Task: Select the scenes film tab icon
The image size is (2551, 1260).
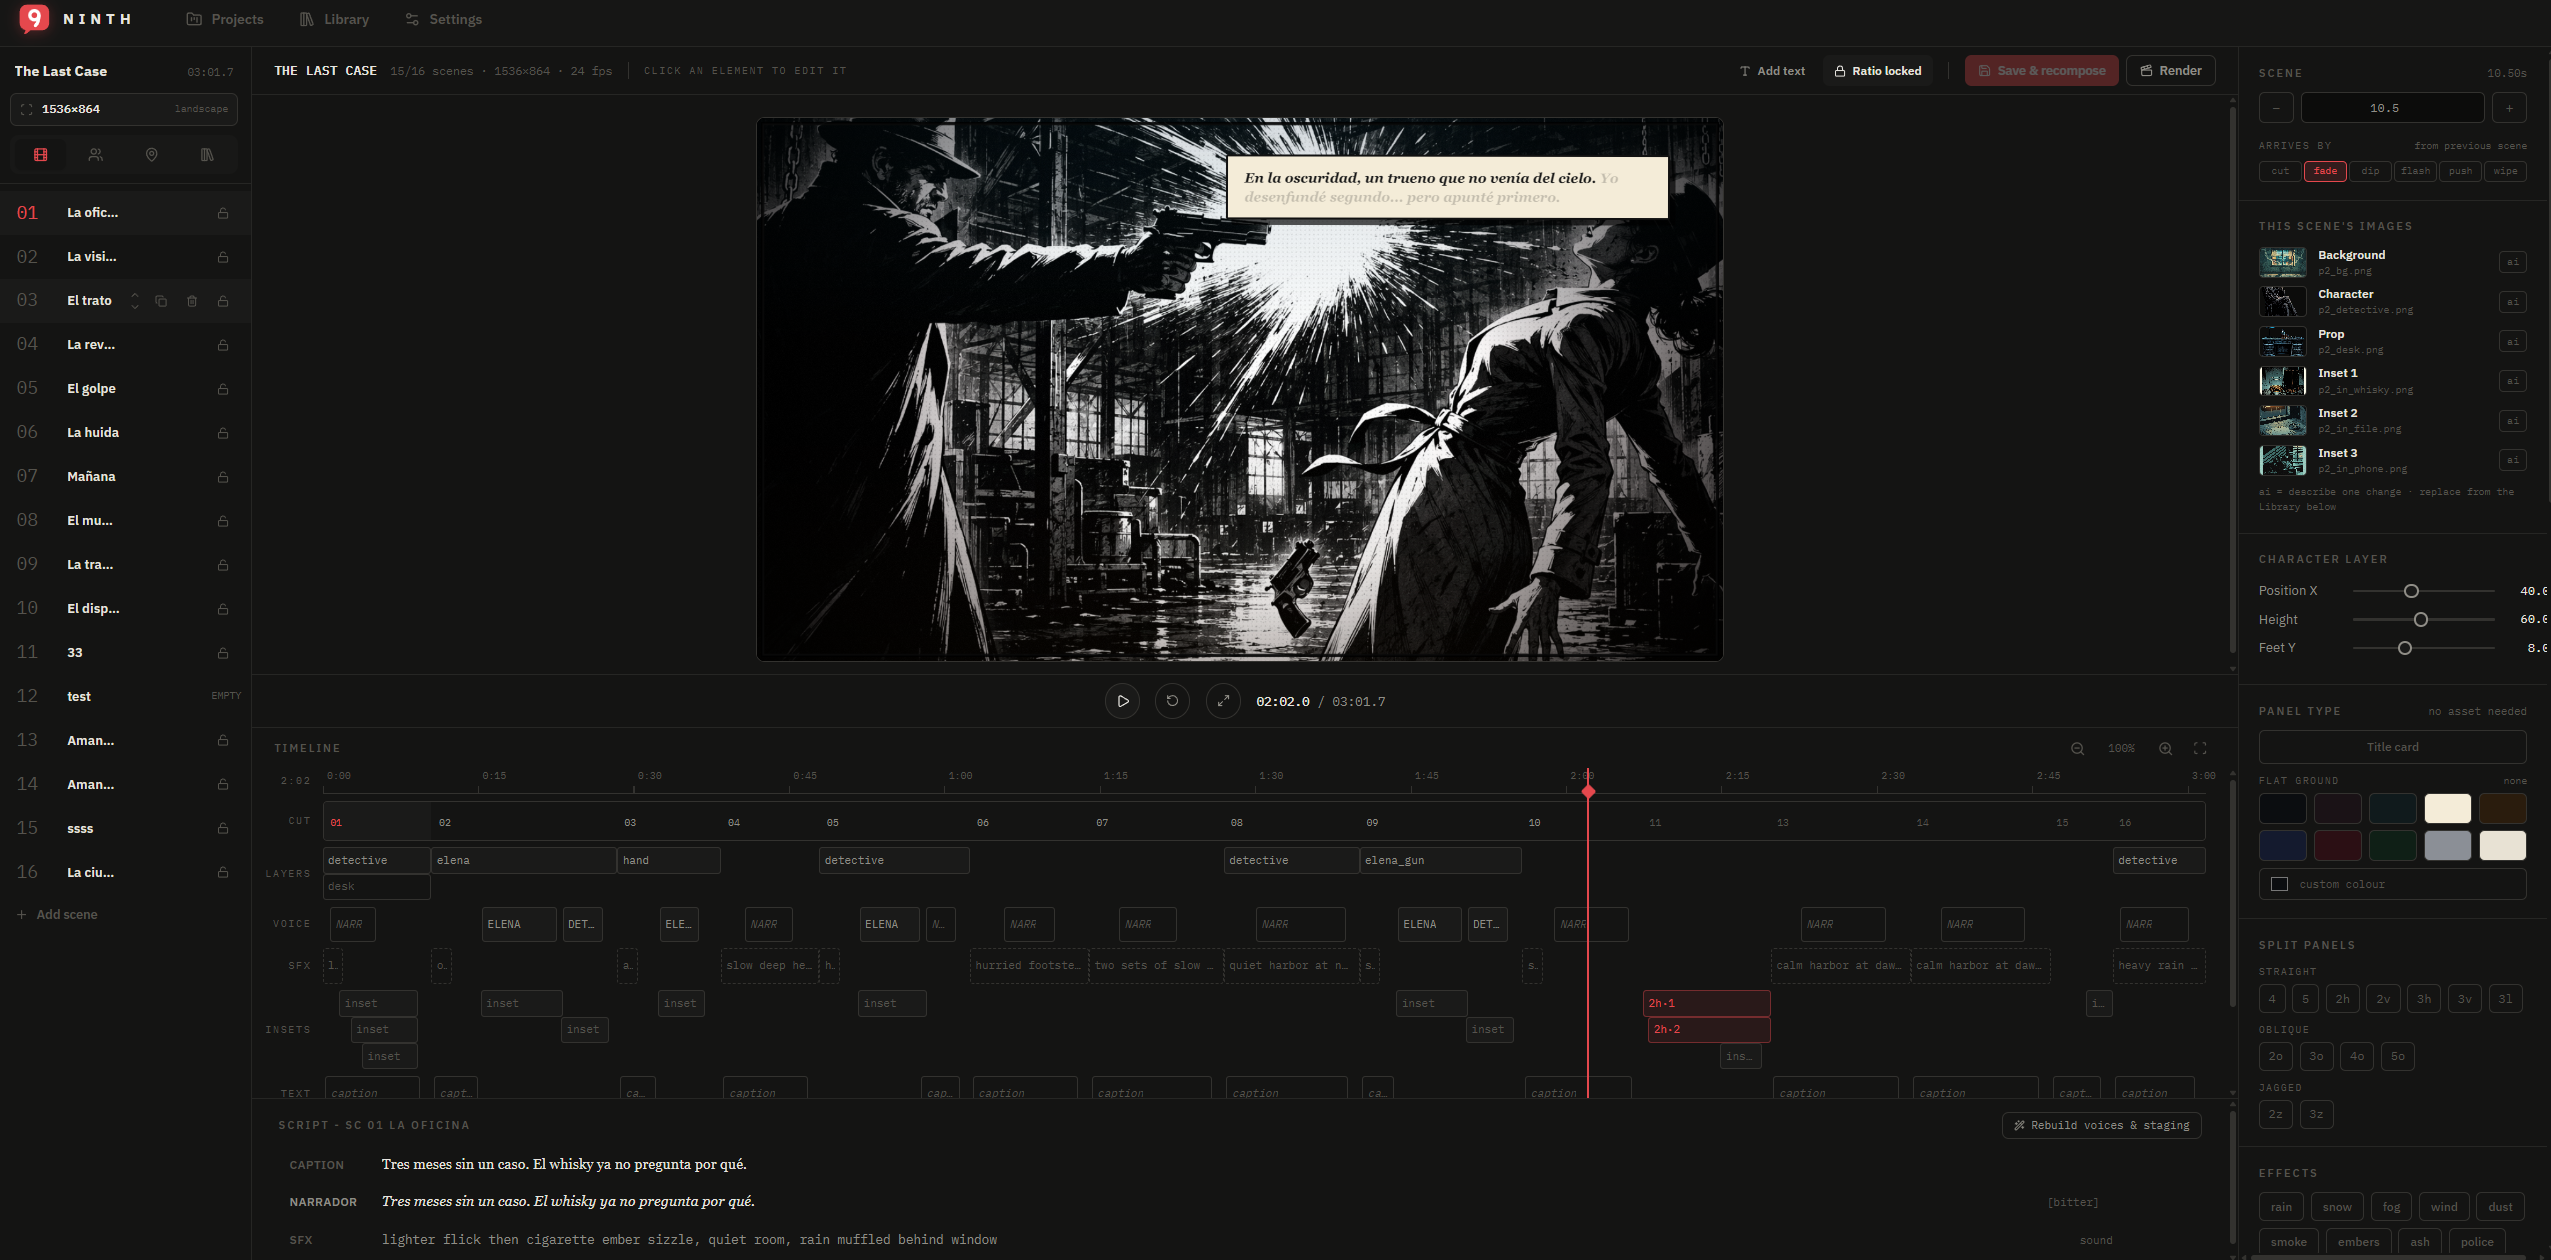Action: tap(41, 155)
